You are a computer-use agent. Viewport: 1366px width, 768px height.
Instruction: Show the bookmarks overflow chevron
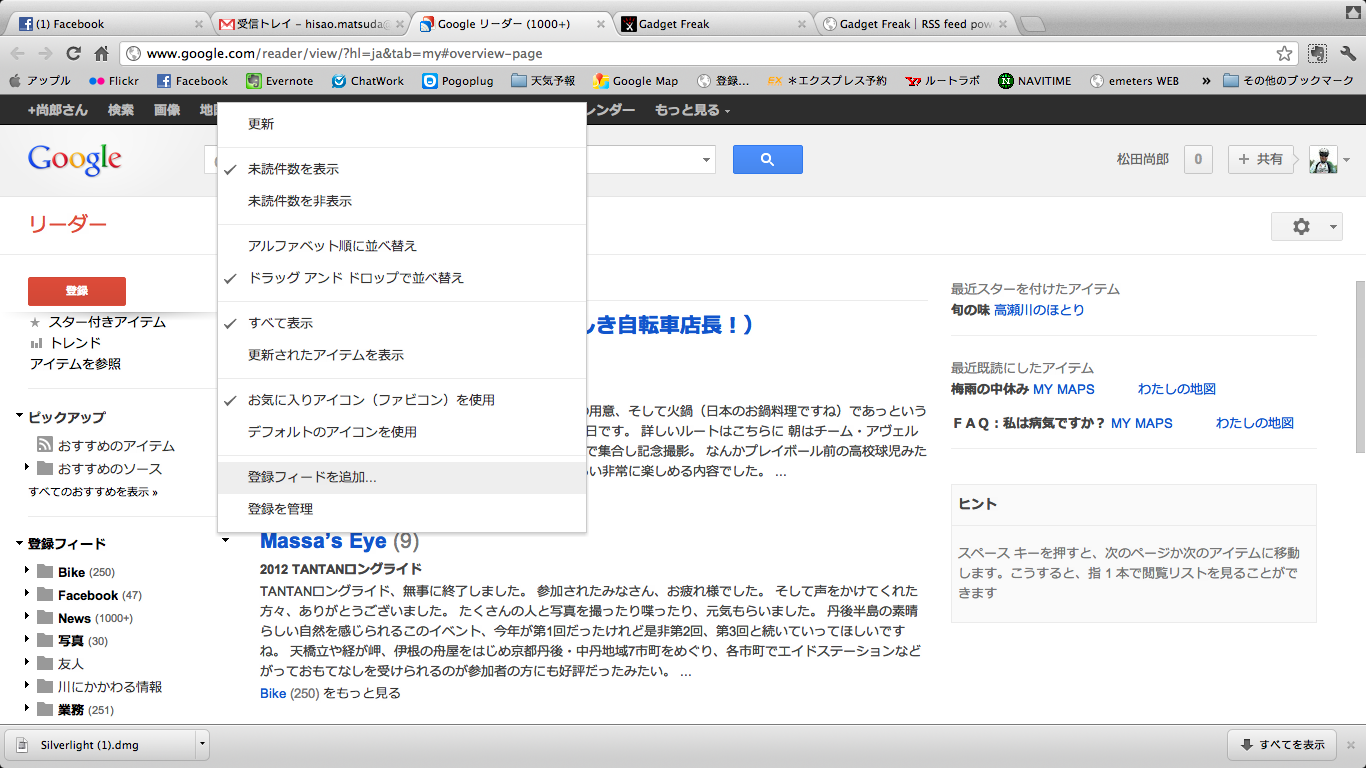point(1206,81)
